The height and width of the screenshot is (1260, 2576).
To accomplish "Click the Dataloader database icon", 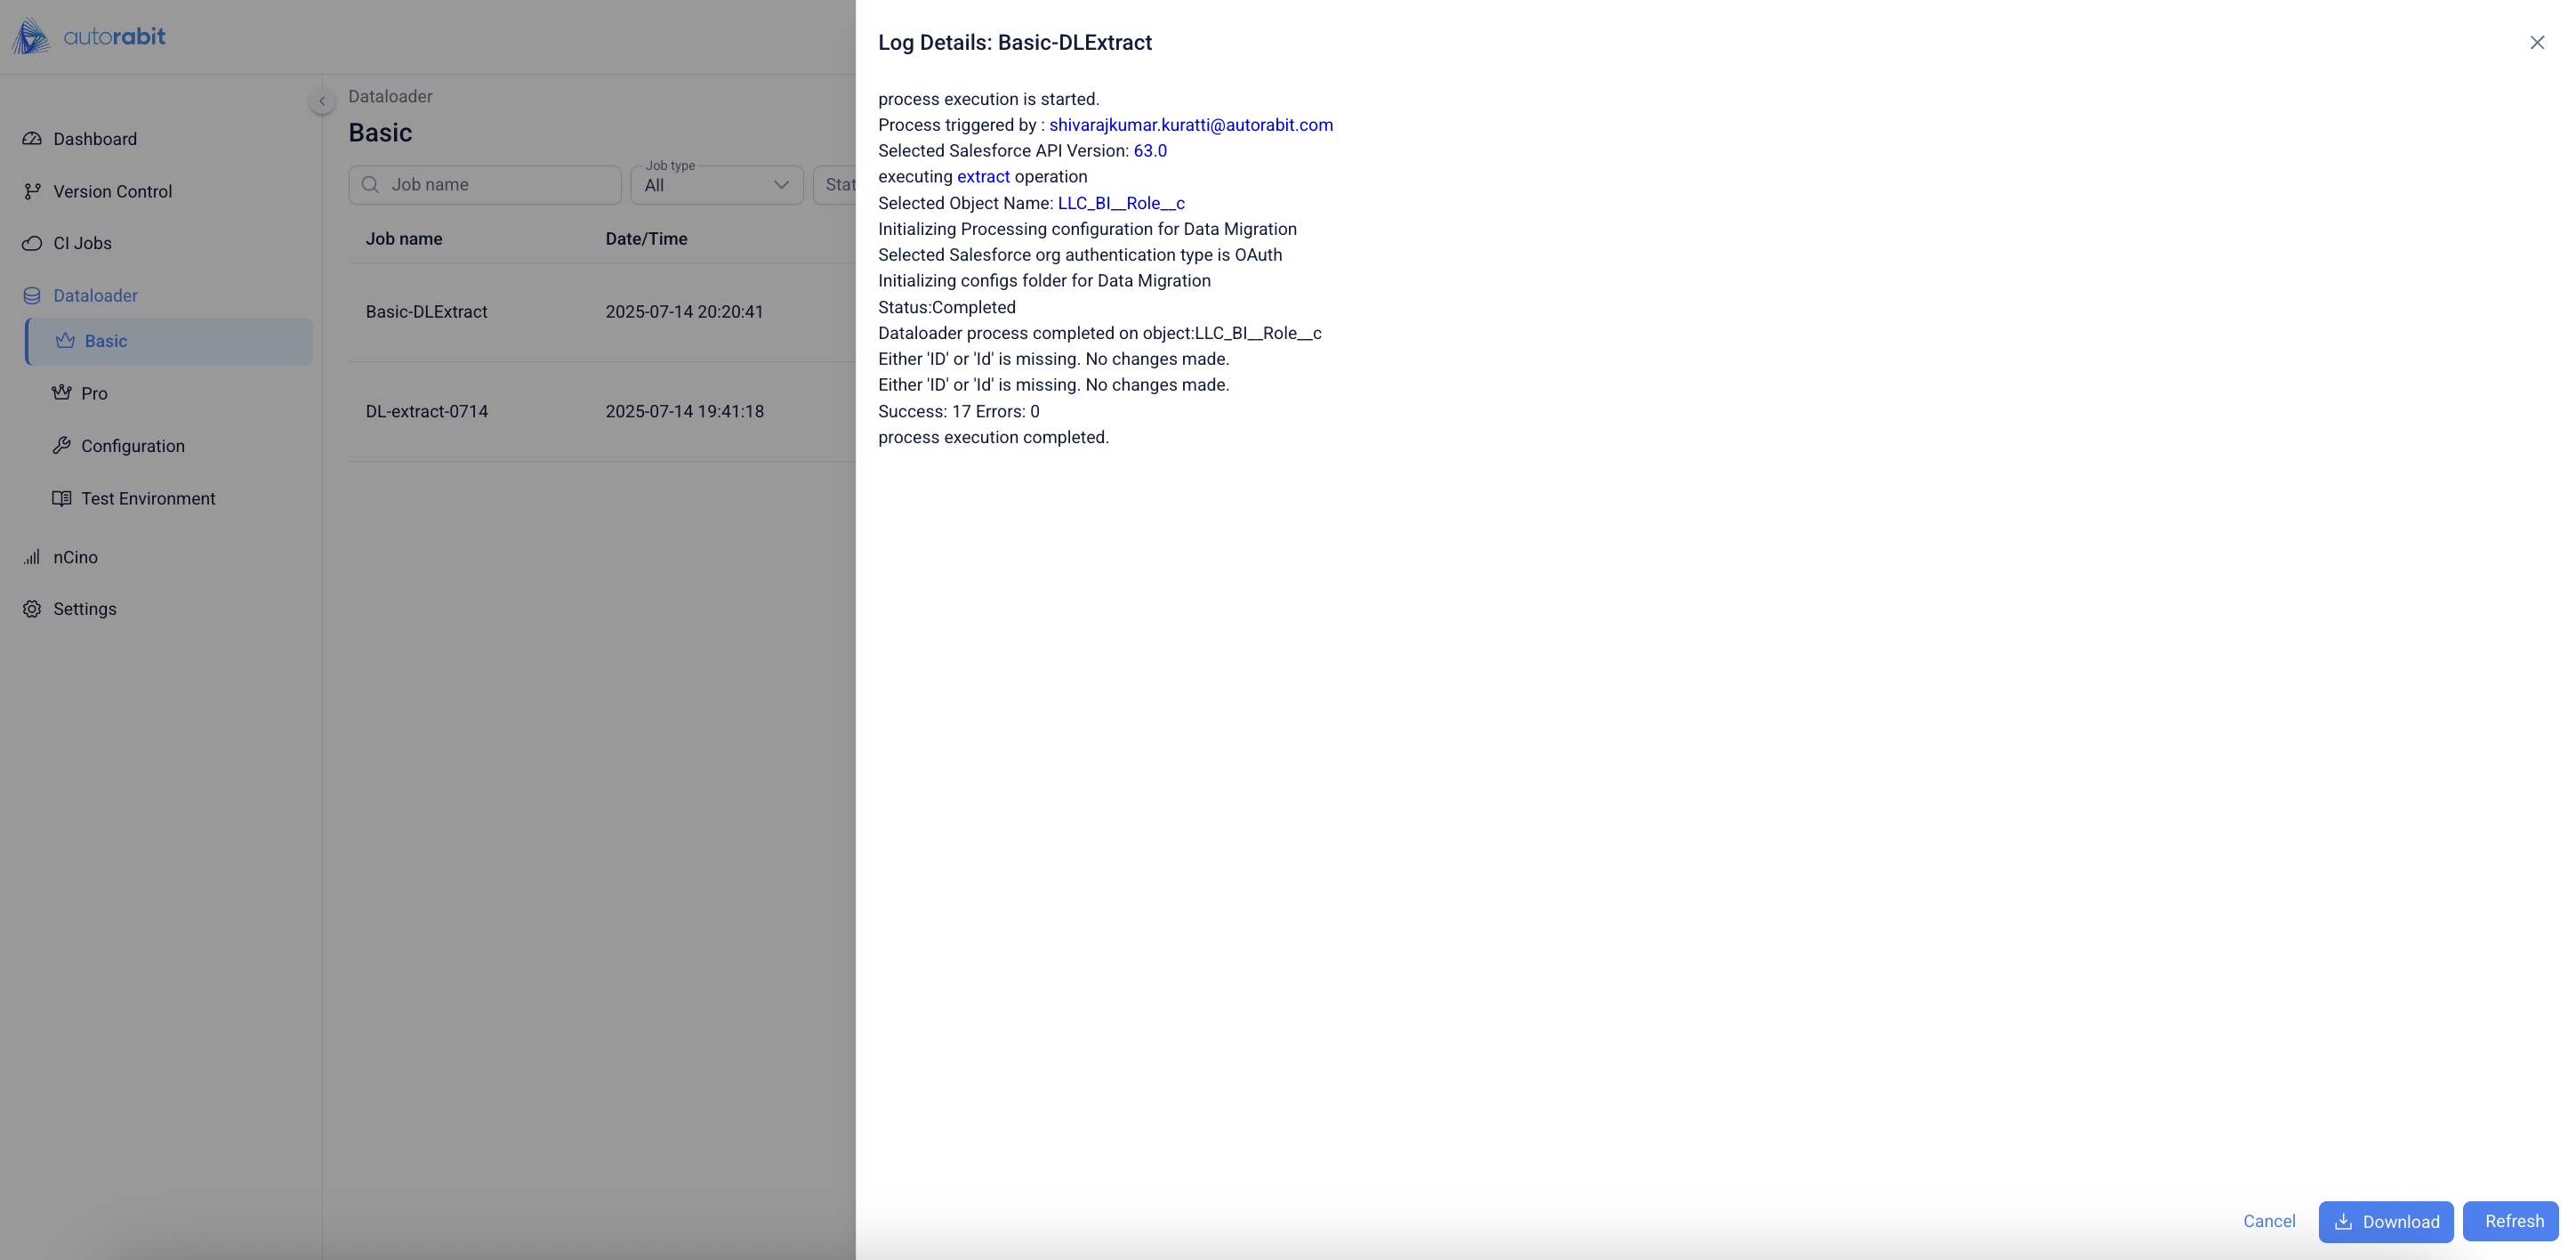I will tap(32, 296).
